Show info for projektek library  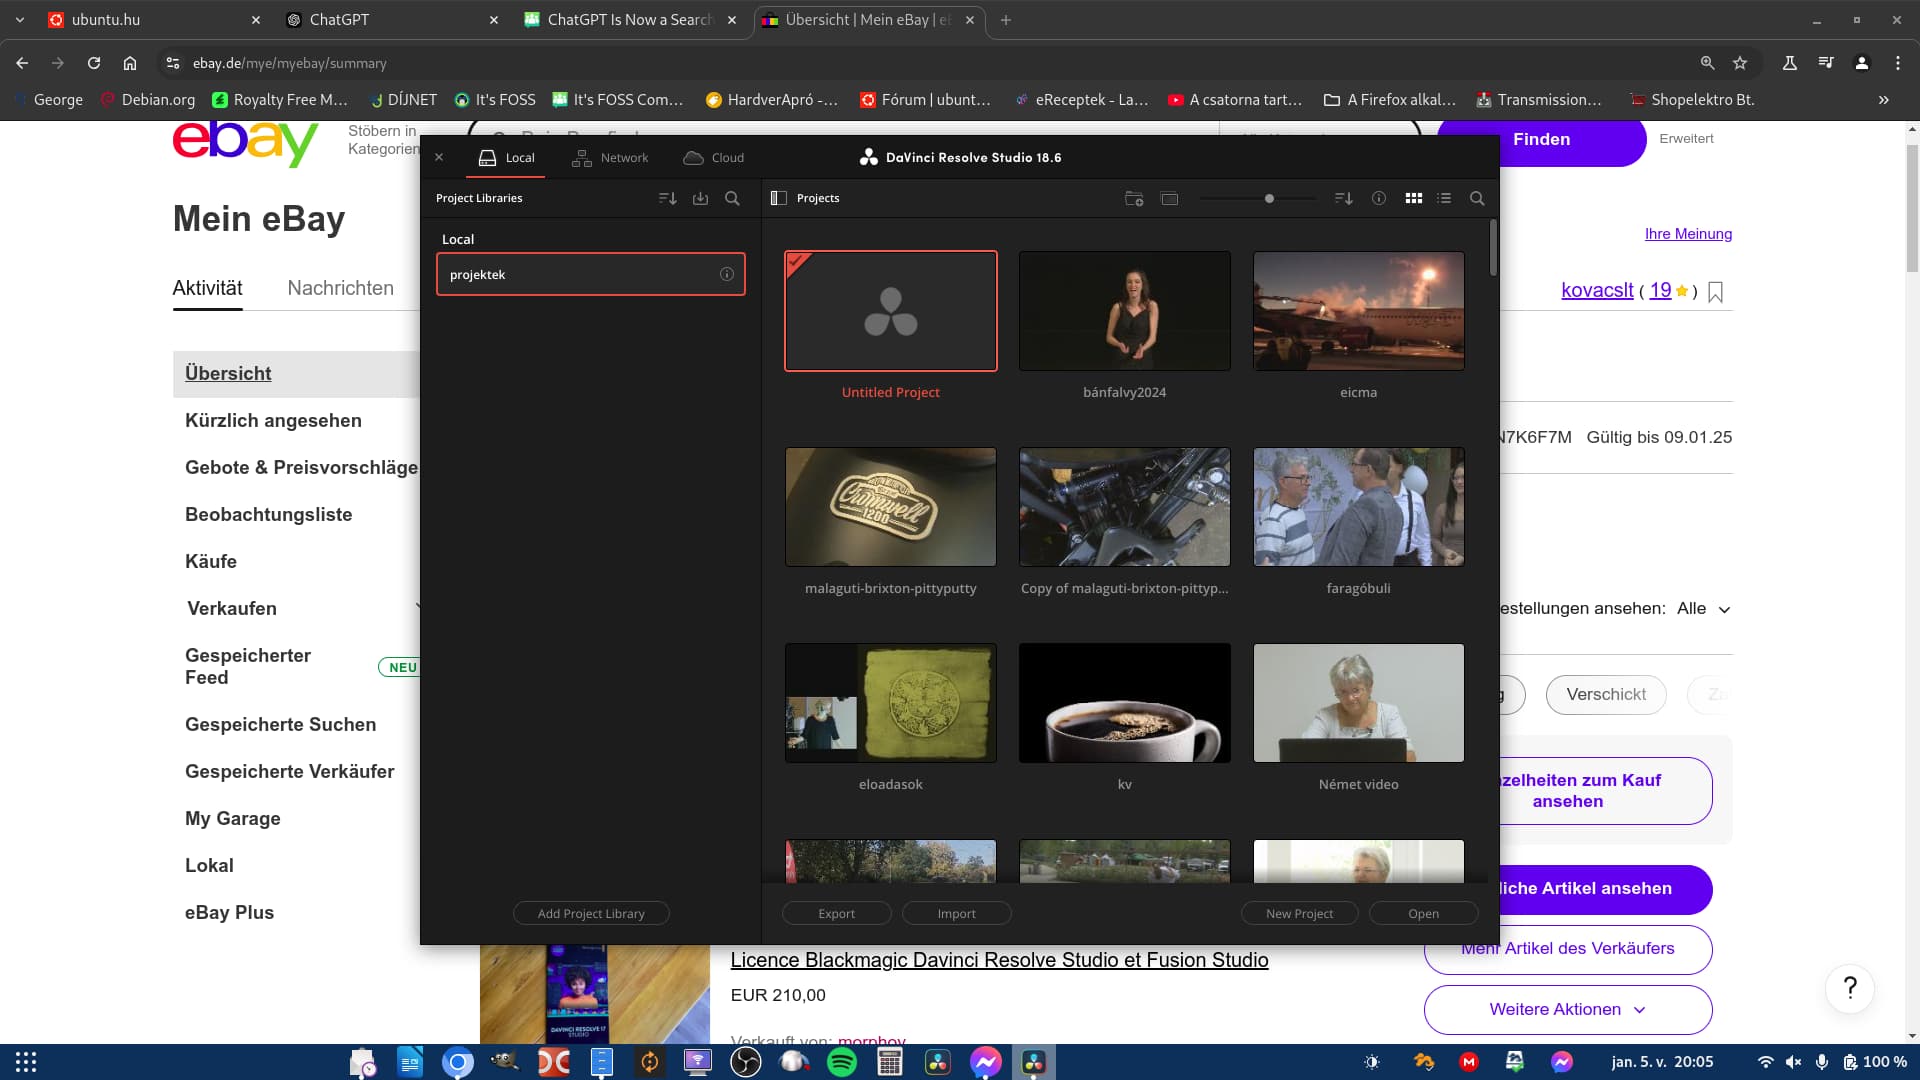[x=727, y=274]
